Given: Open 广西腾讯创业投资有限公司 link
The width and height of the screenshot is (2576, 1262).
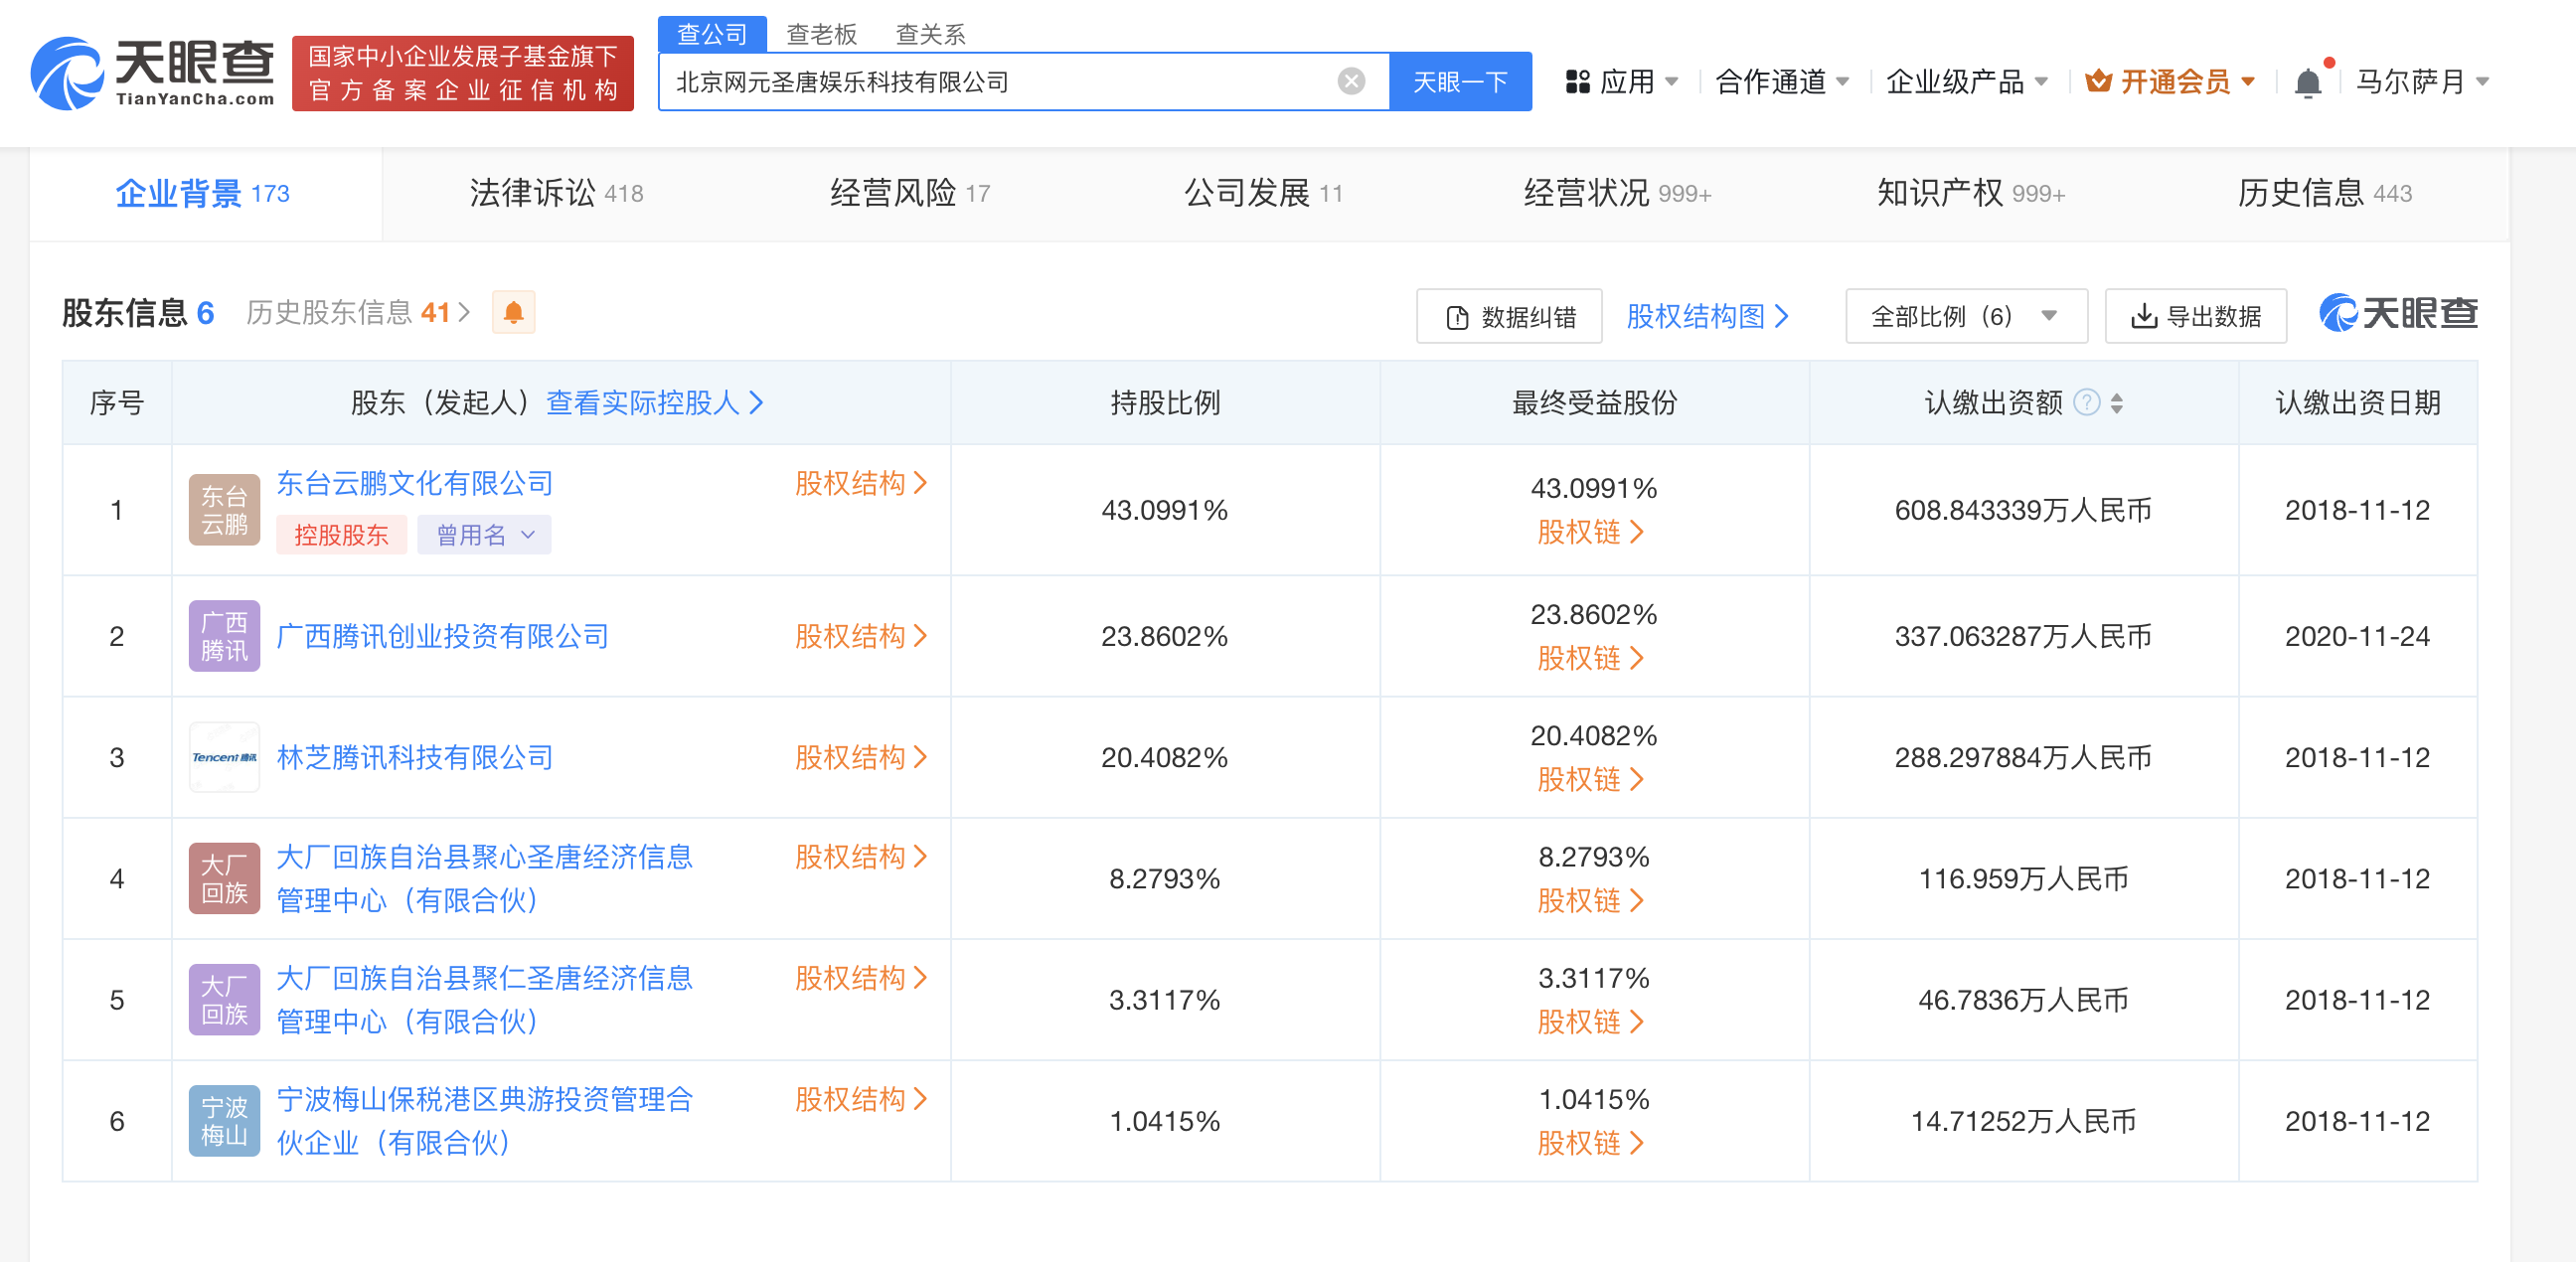Looking at the screenshot, I should [442, 635].
